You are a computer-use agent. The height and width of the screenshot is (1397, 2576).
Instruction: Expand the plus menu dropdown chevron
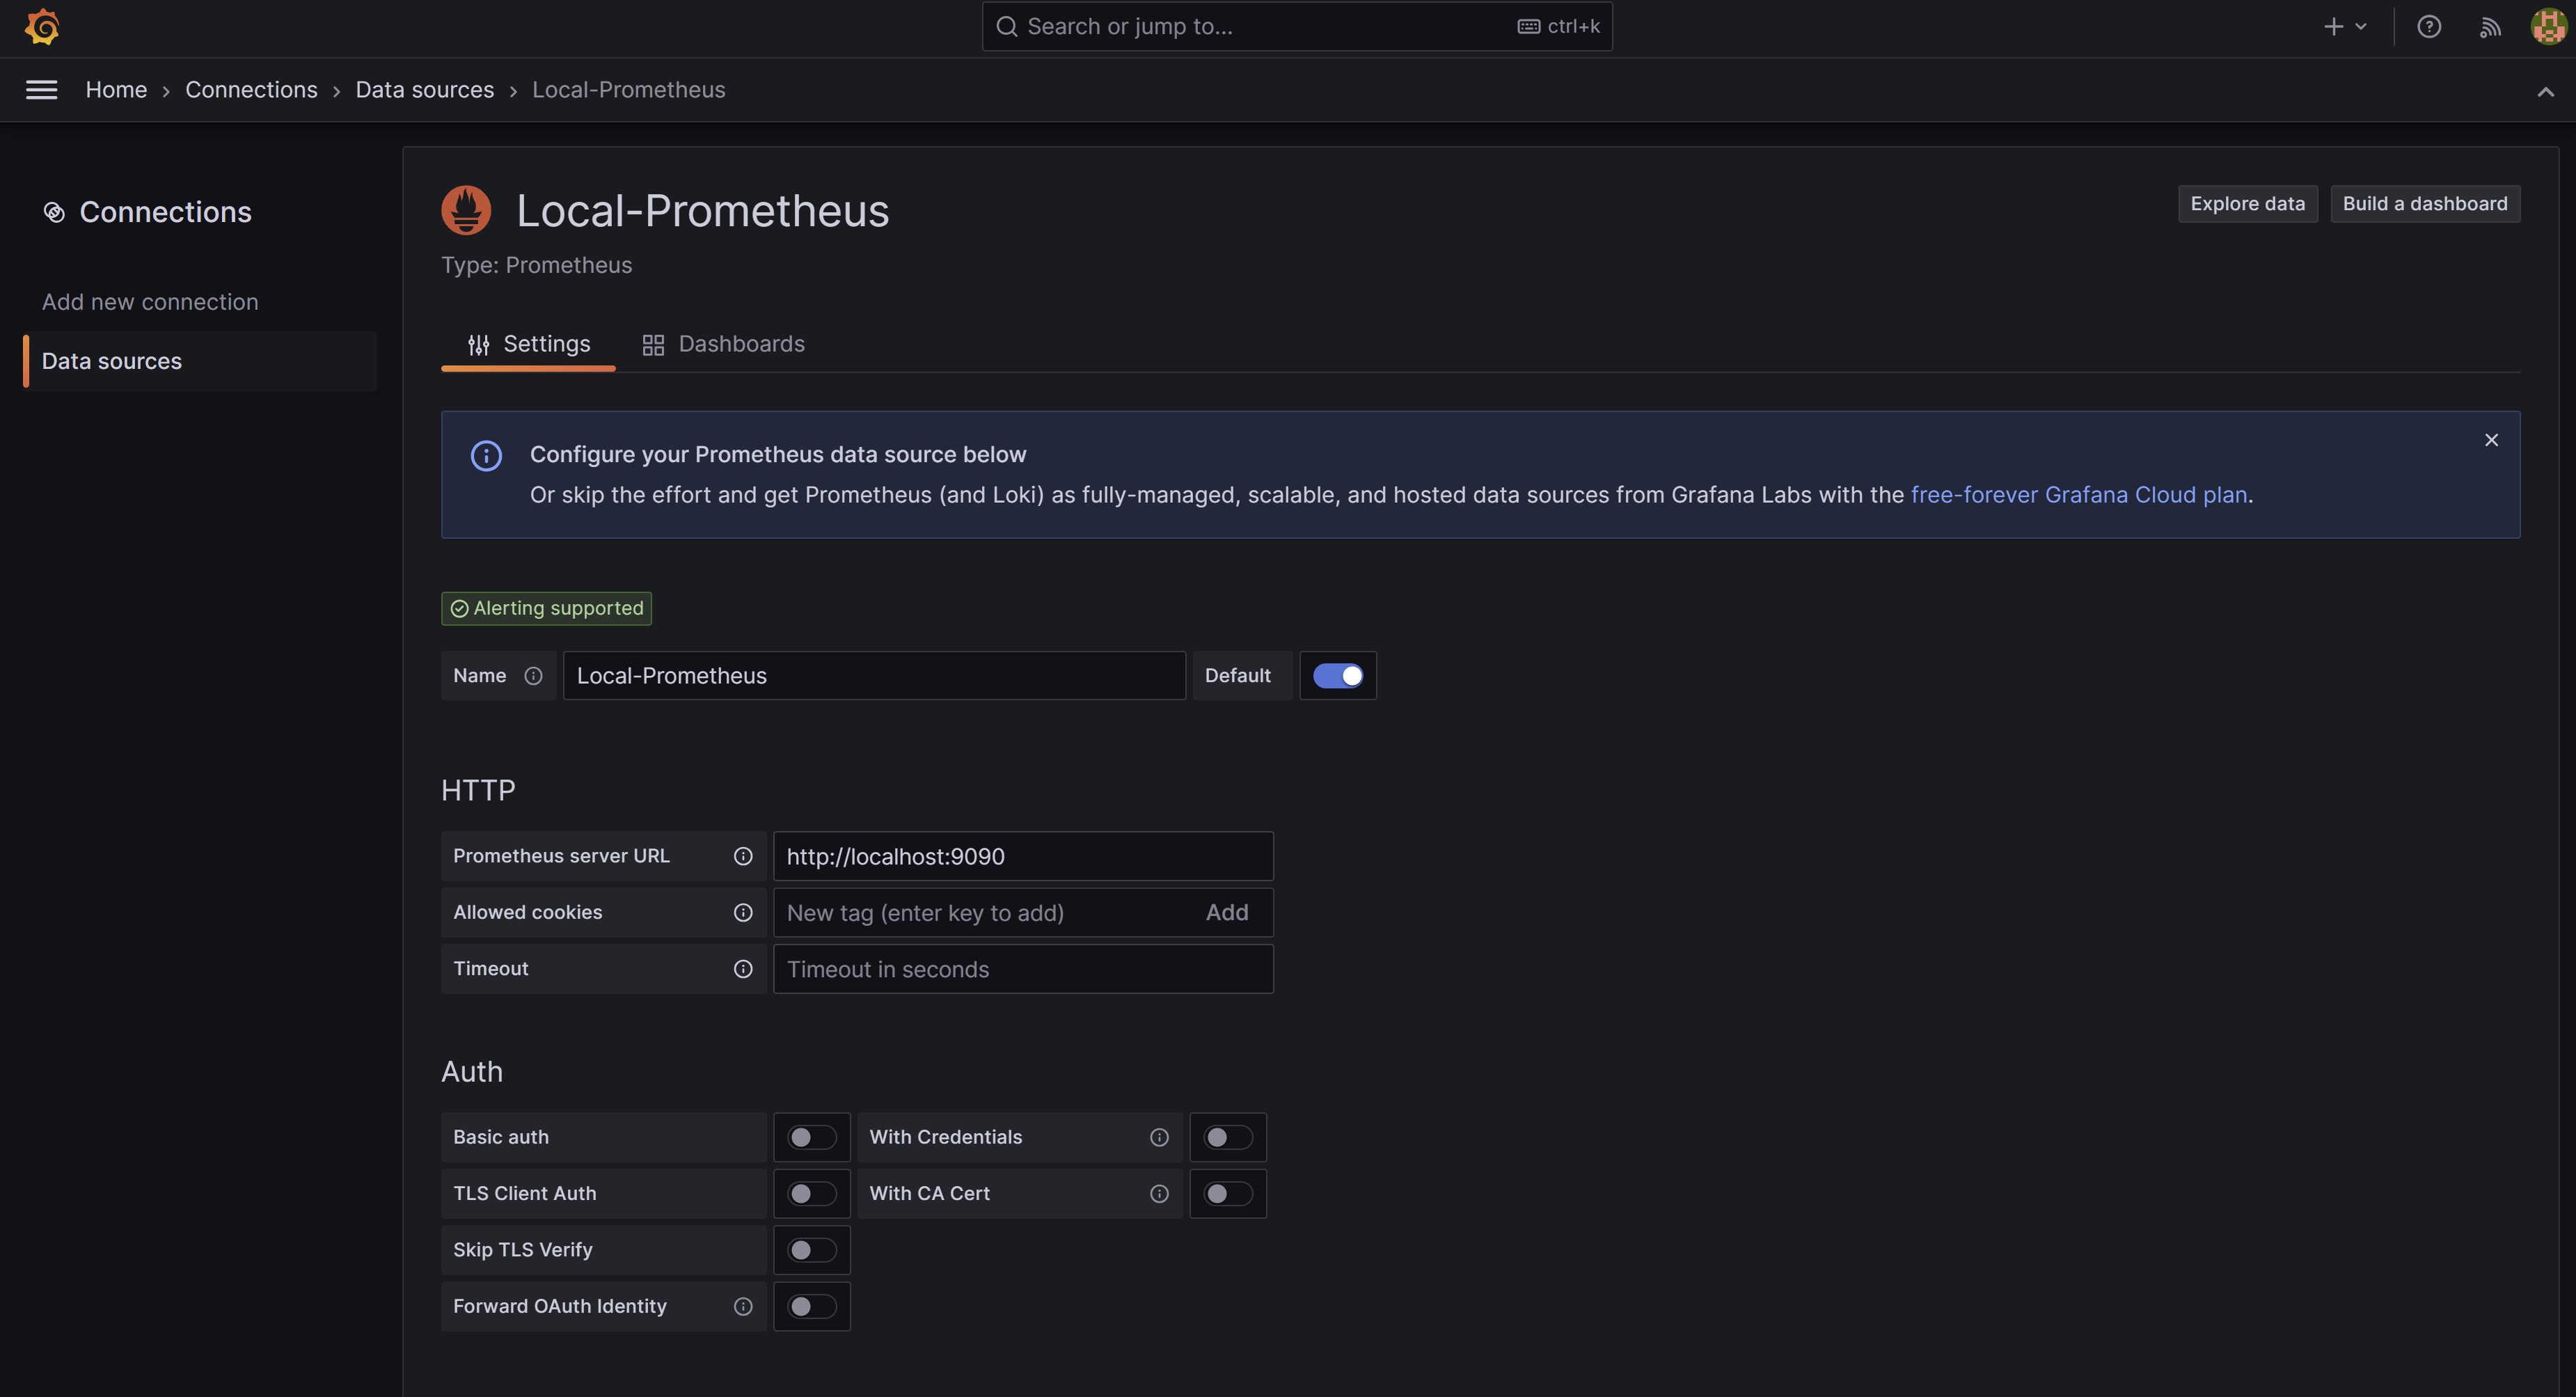[x=2360, y=27]
